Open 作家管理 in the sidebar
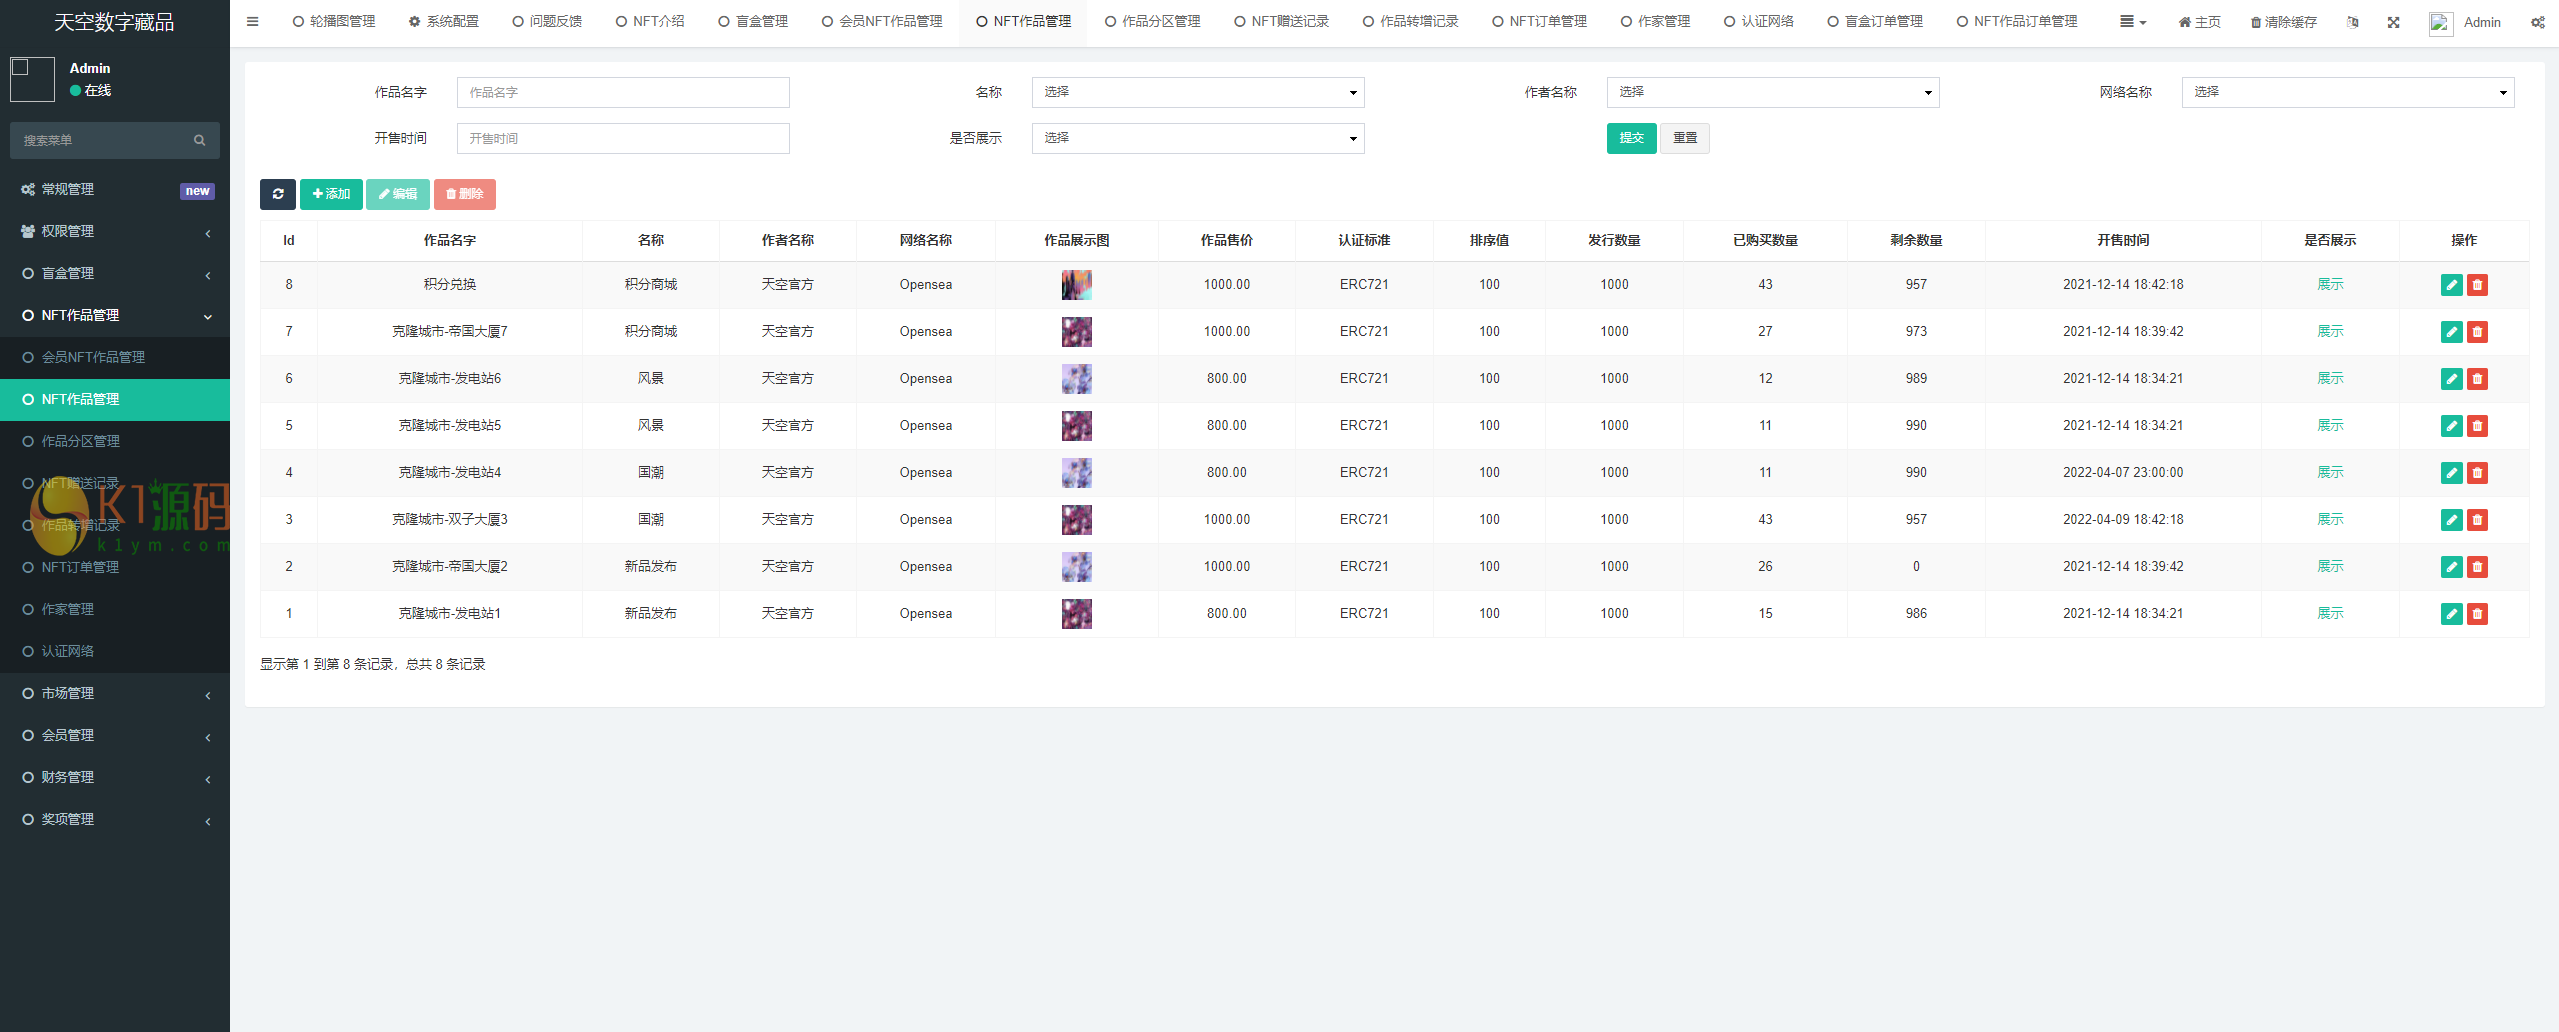2559x1032 pixels. point(68,609)
